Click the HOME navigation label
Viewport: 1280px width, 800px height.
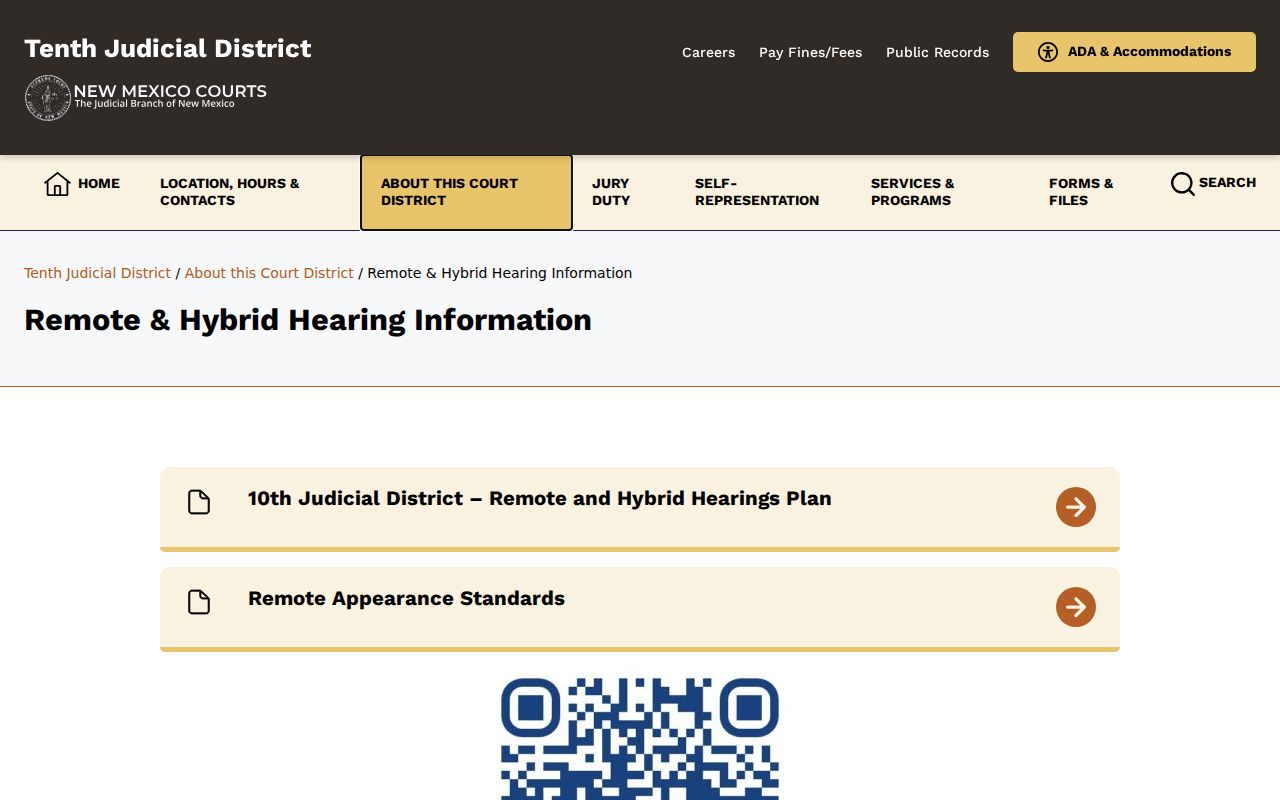point(99,183)
